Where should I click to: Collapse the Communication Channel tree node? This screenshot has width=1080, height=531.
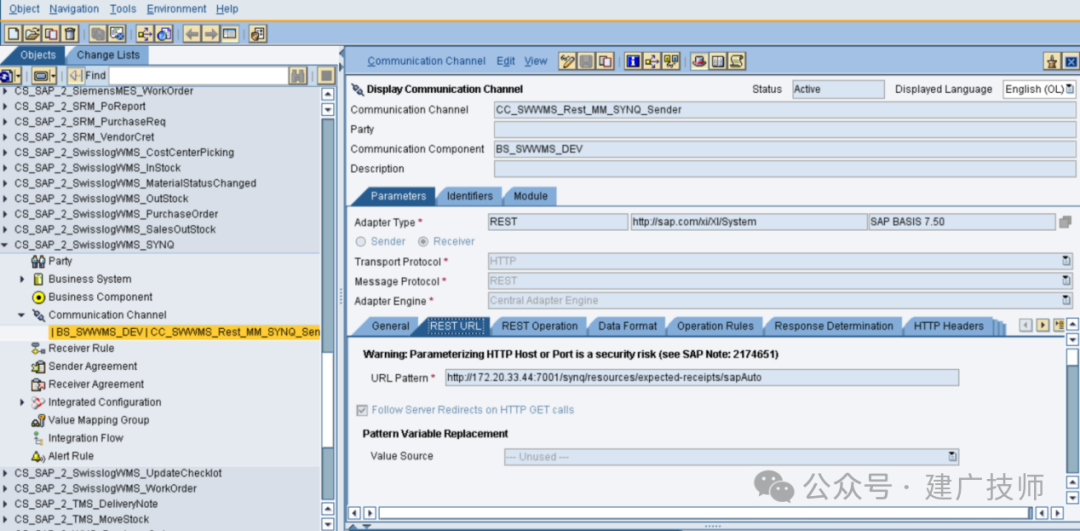[x=22, y=315]
